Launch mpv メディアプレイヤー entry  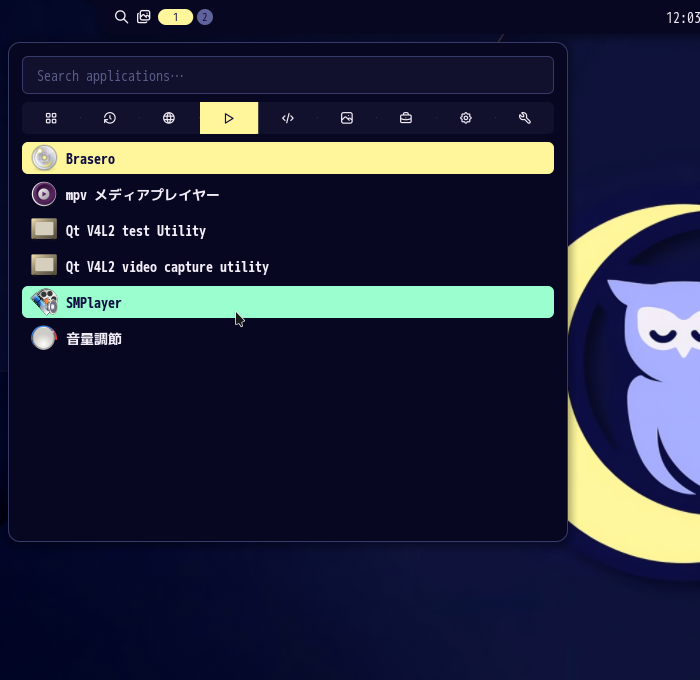coord(288,194)
